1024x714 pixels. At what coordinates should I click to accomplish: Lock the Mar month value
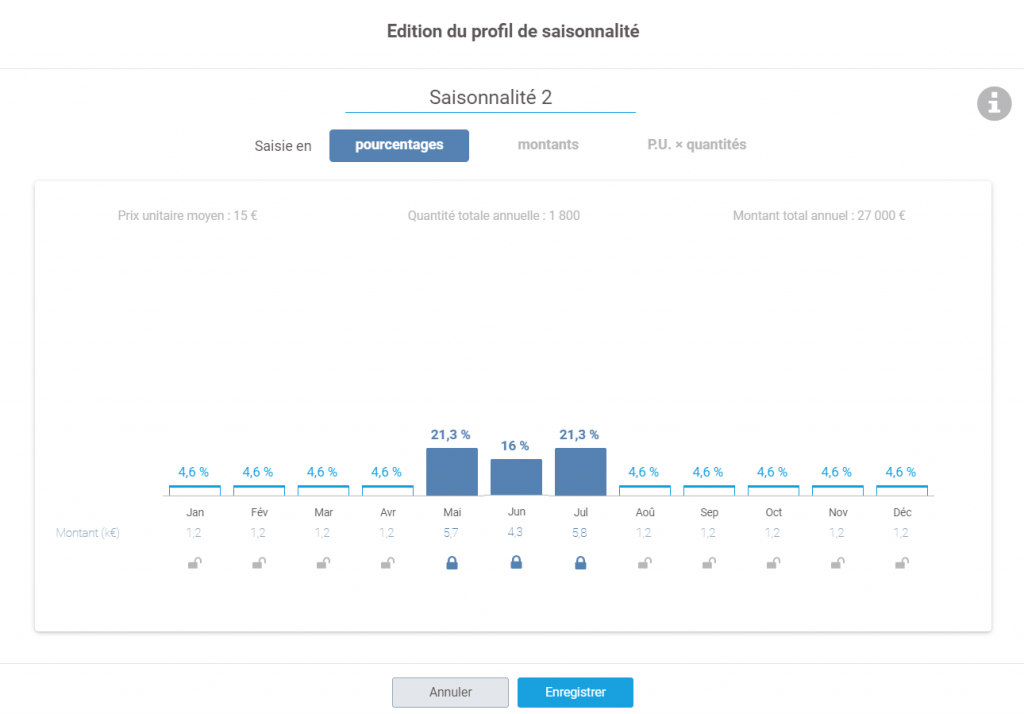click(x=323, y=562)
